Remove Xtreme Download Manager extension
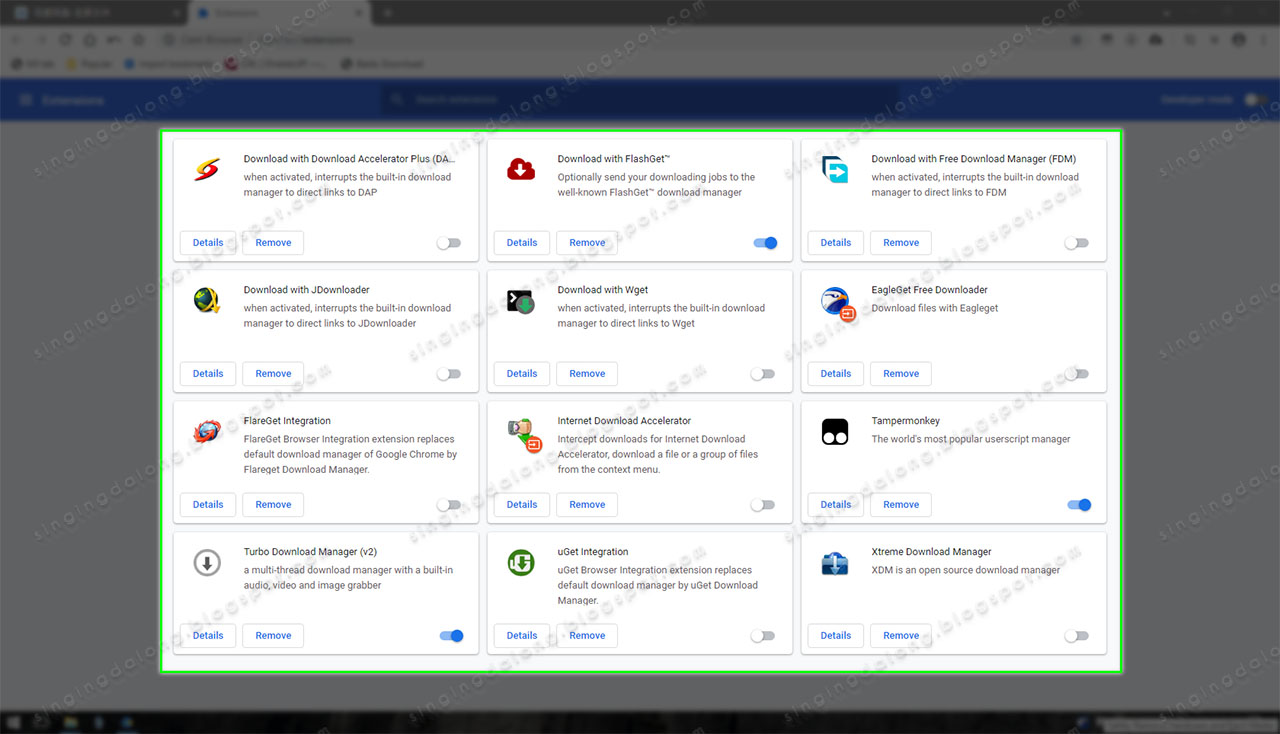This screenshot has width=1280, height=734. click(x=901, y=636)
